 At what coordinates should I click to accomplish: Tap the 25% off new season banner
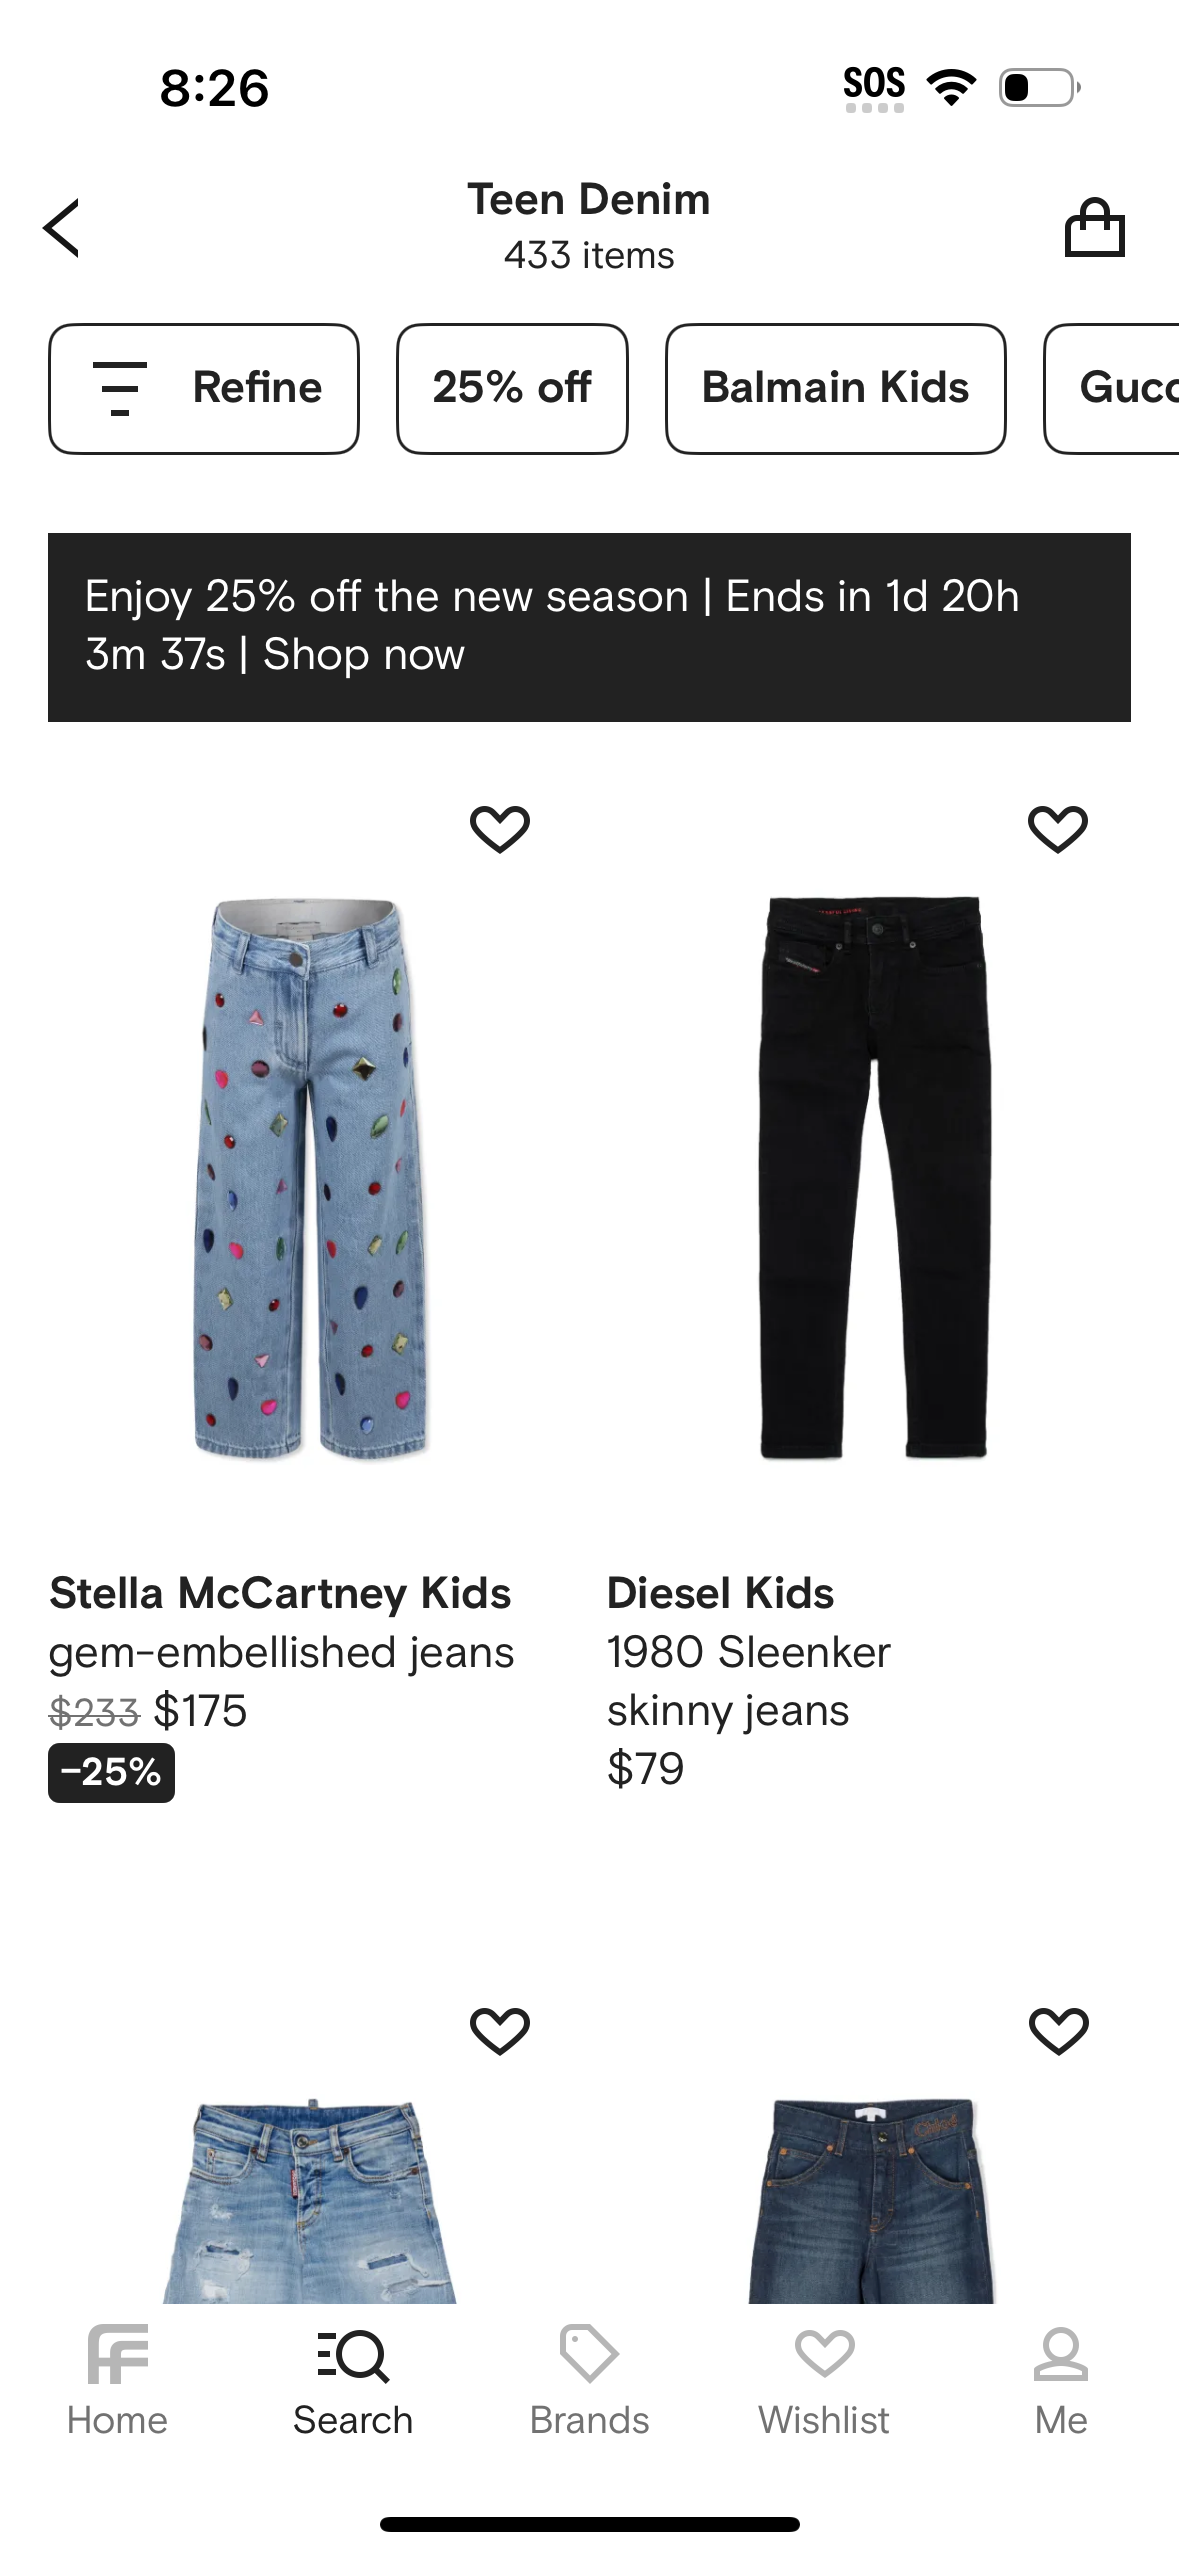coord(589,627)
